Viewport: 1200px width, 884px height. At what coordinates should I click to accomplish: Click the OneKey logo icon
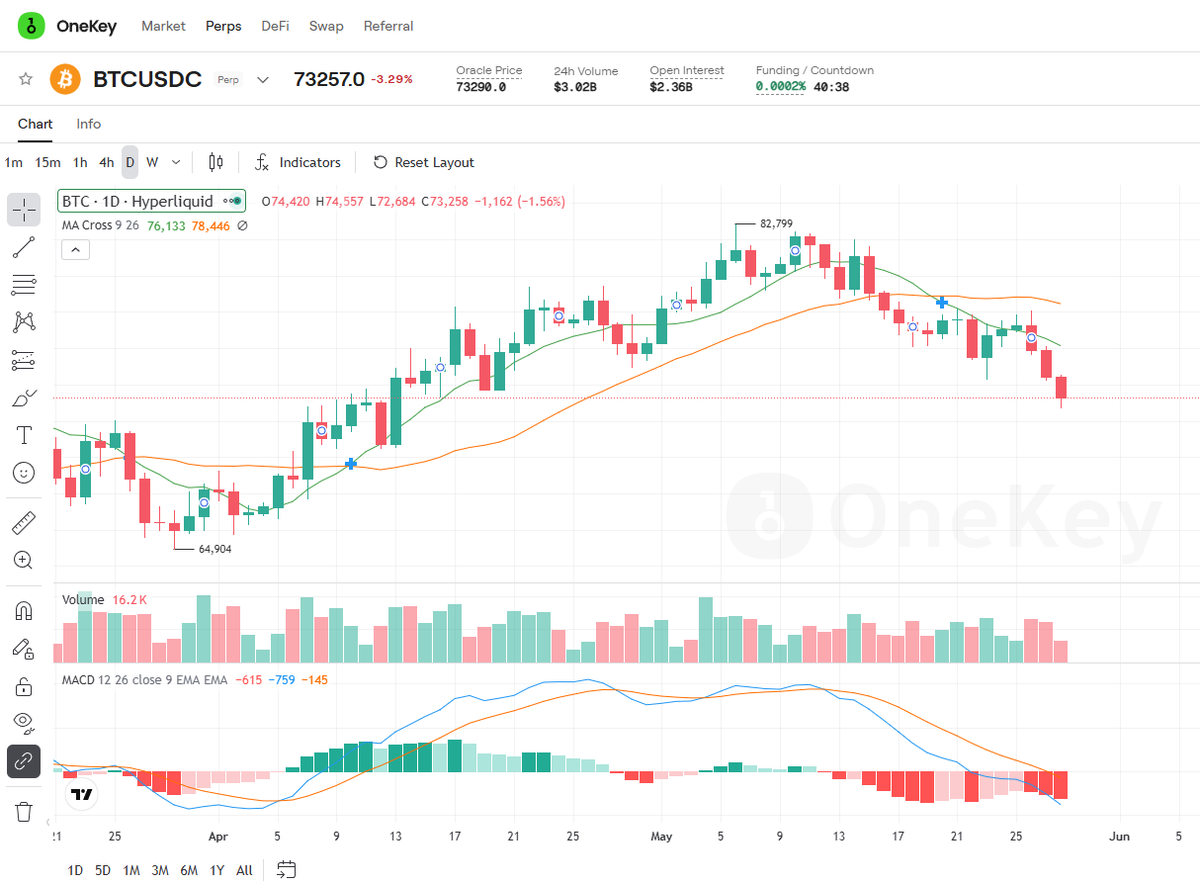[33, 26]
